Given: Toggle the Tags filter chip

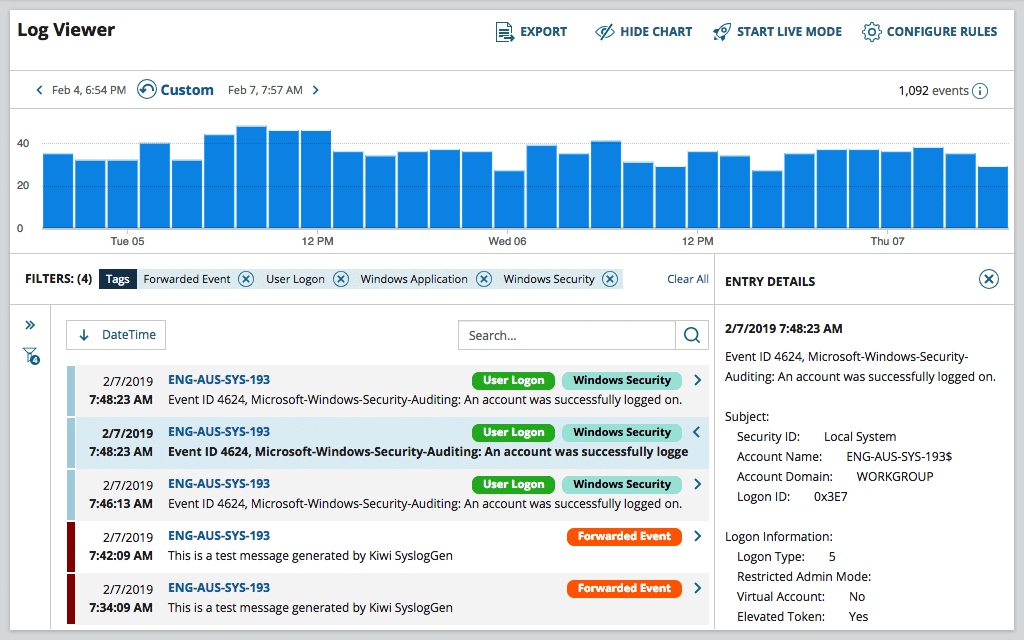Looking at the screenshot, I should [x=117, y=279].
